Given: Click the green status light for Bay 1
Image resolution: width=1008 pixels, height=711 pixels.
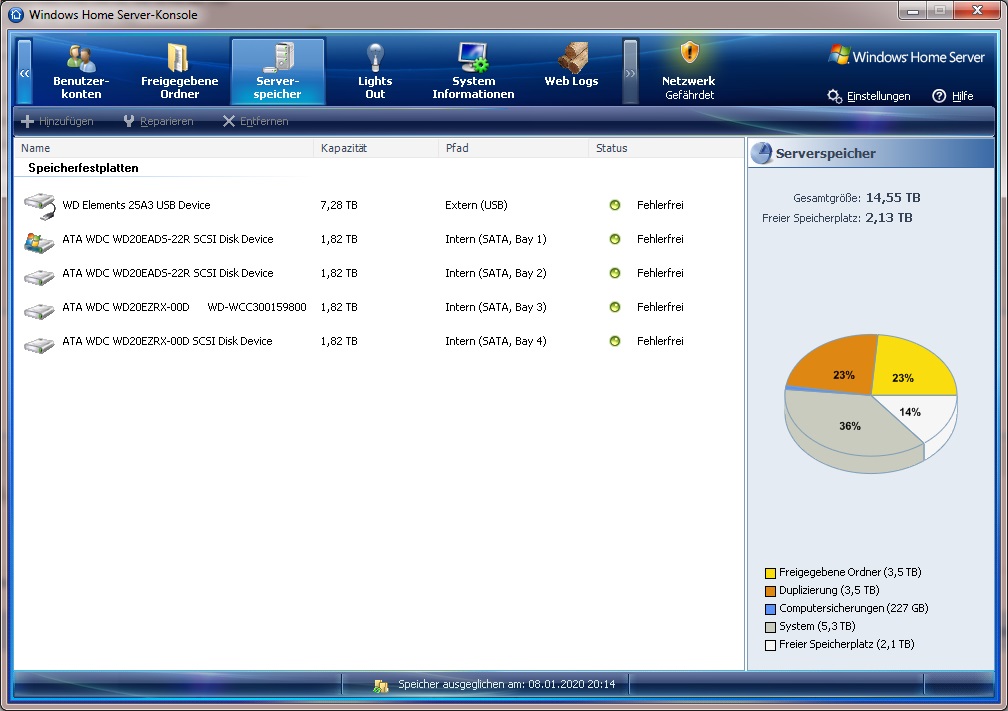Looking at the screenshot, I should pyautogui.click(x=615, y=239).
